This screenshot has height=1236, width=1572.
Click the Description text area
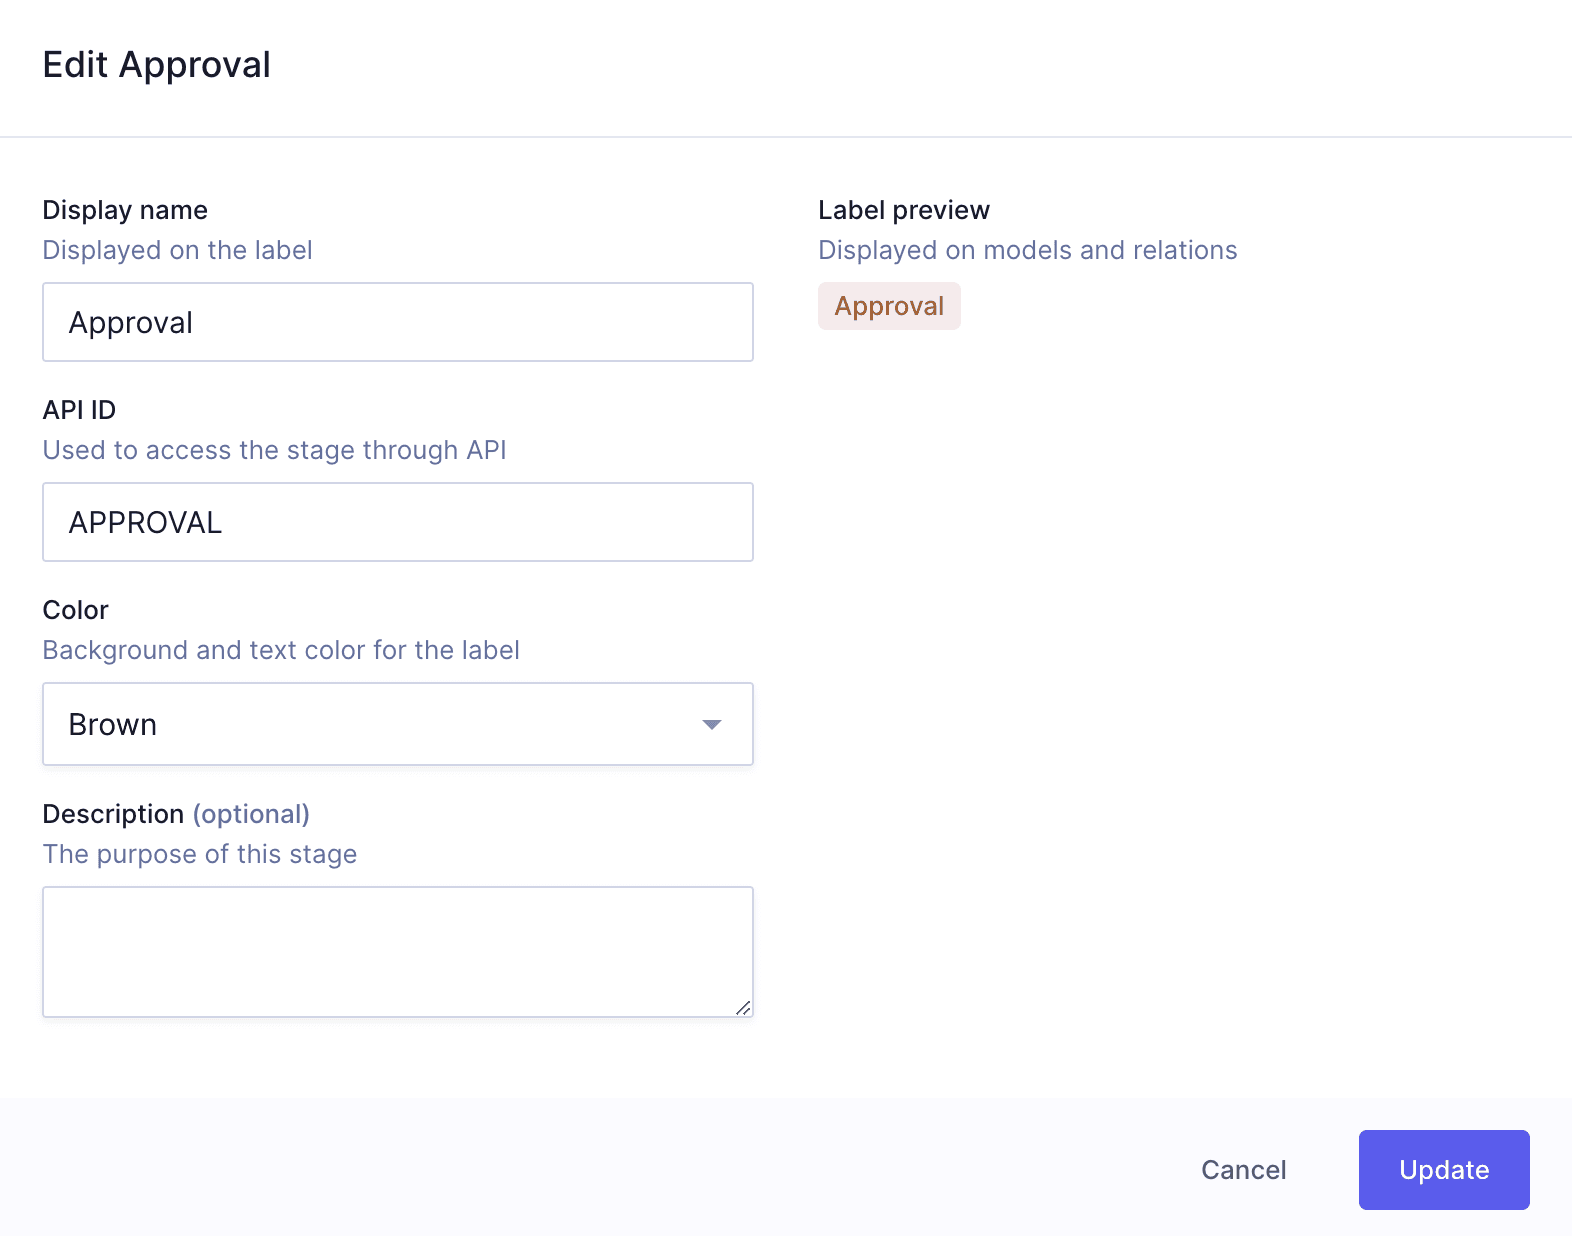pyautogui.click(x=398, y=952)
